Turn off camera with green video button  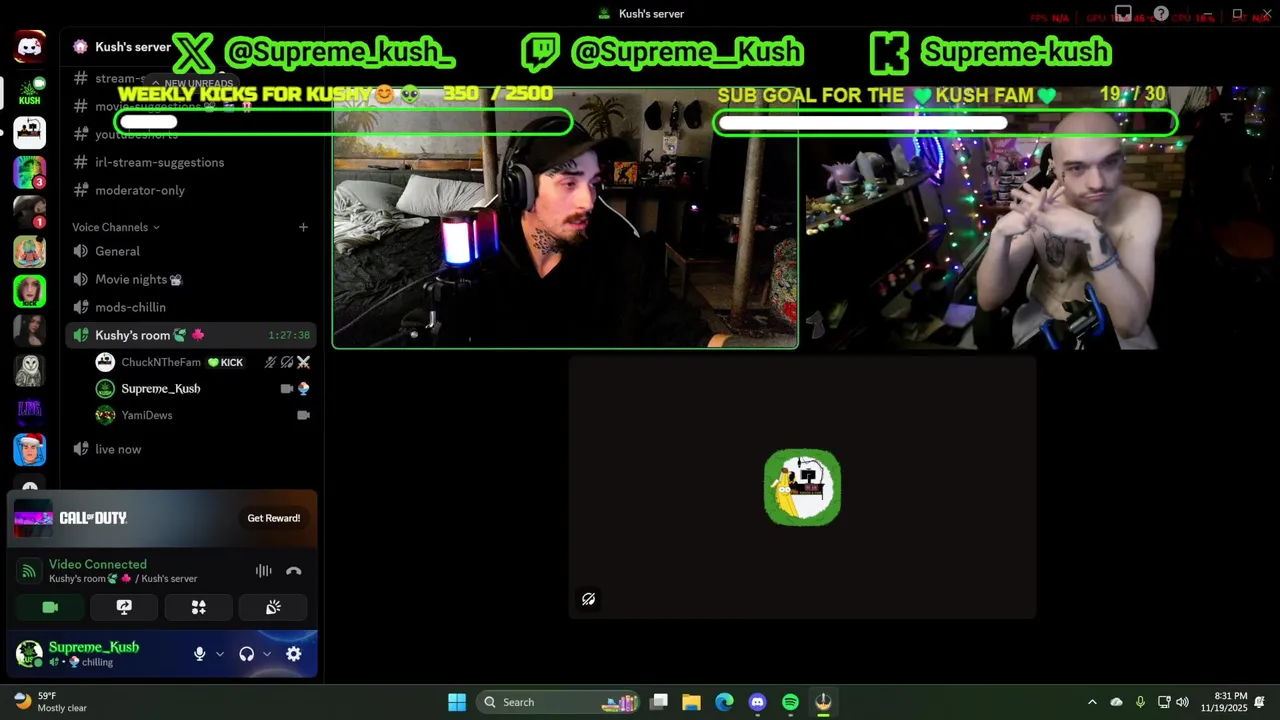point(50,607)
